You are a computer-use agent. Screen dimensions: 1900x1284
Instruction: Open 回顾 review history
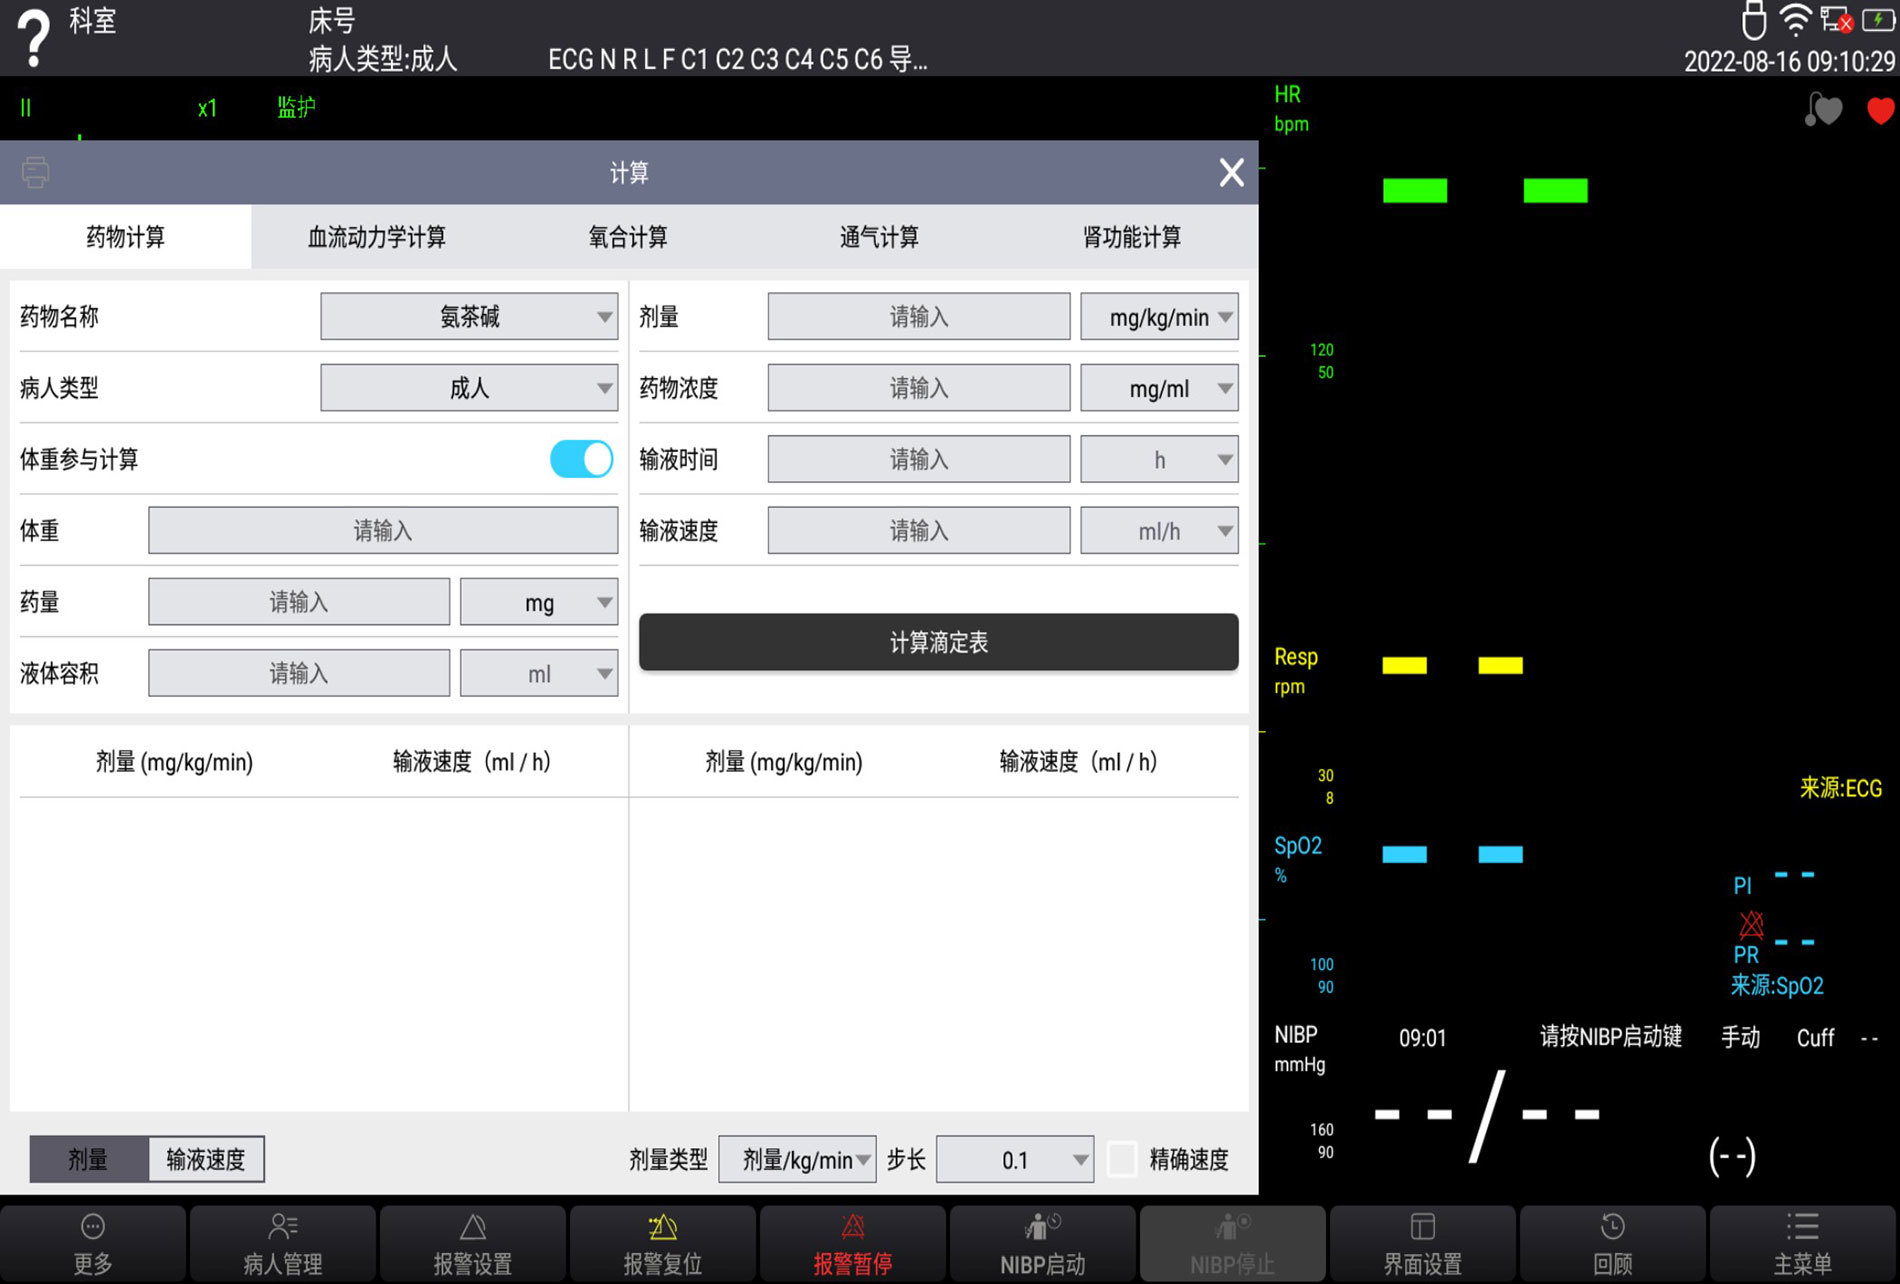pyautogui.click(x=1612, y=1242)
